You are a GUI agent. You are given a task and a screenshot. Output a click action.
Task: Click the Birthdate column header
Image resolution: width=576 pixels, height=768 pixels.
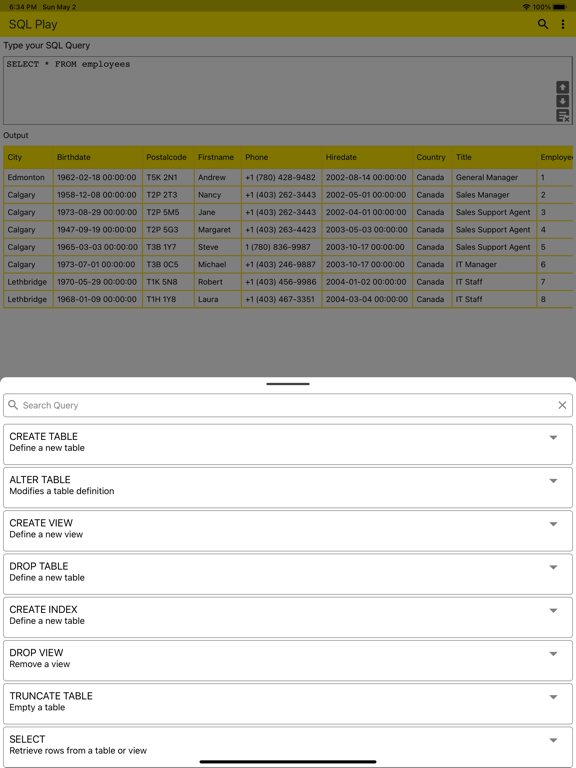click(97, 157)
